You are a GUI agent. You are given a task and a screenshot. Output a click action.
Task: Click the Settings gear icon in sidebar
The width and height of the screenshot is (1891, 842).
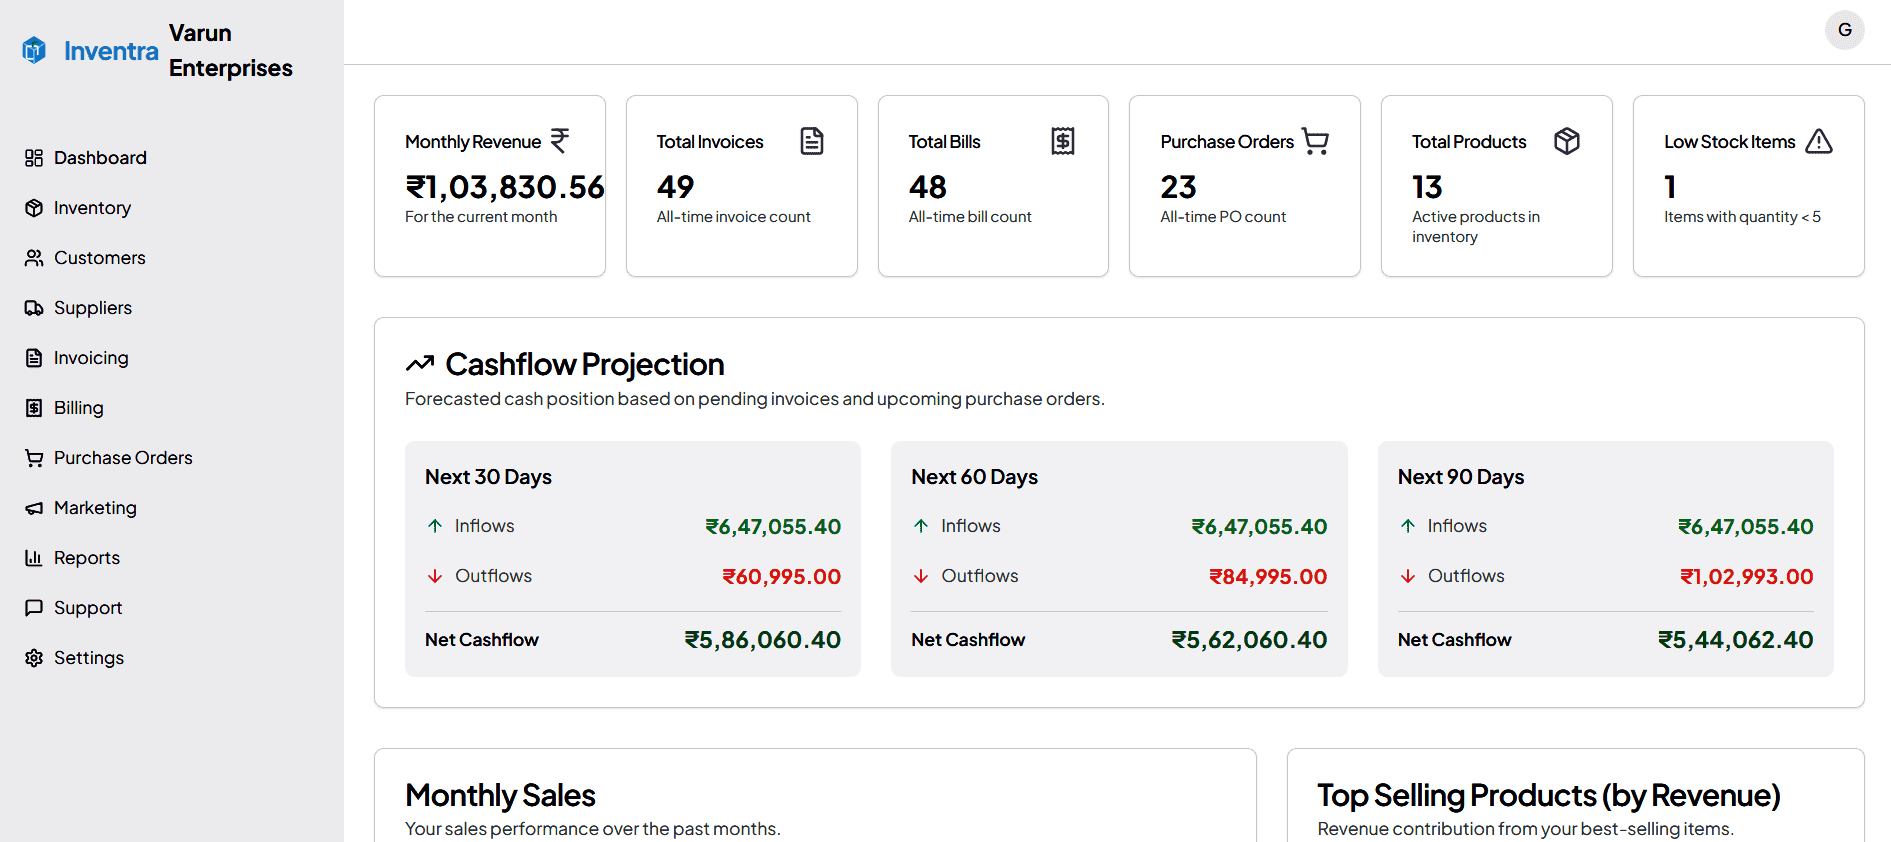click(34, 658)
